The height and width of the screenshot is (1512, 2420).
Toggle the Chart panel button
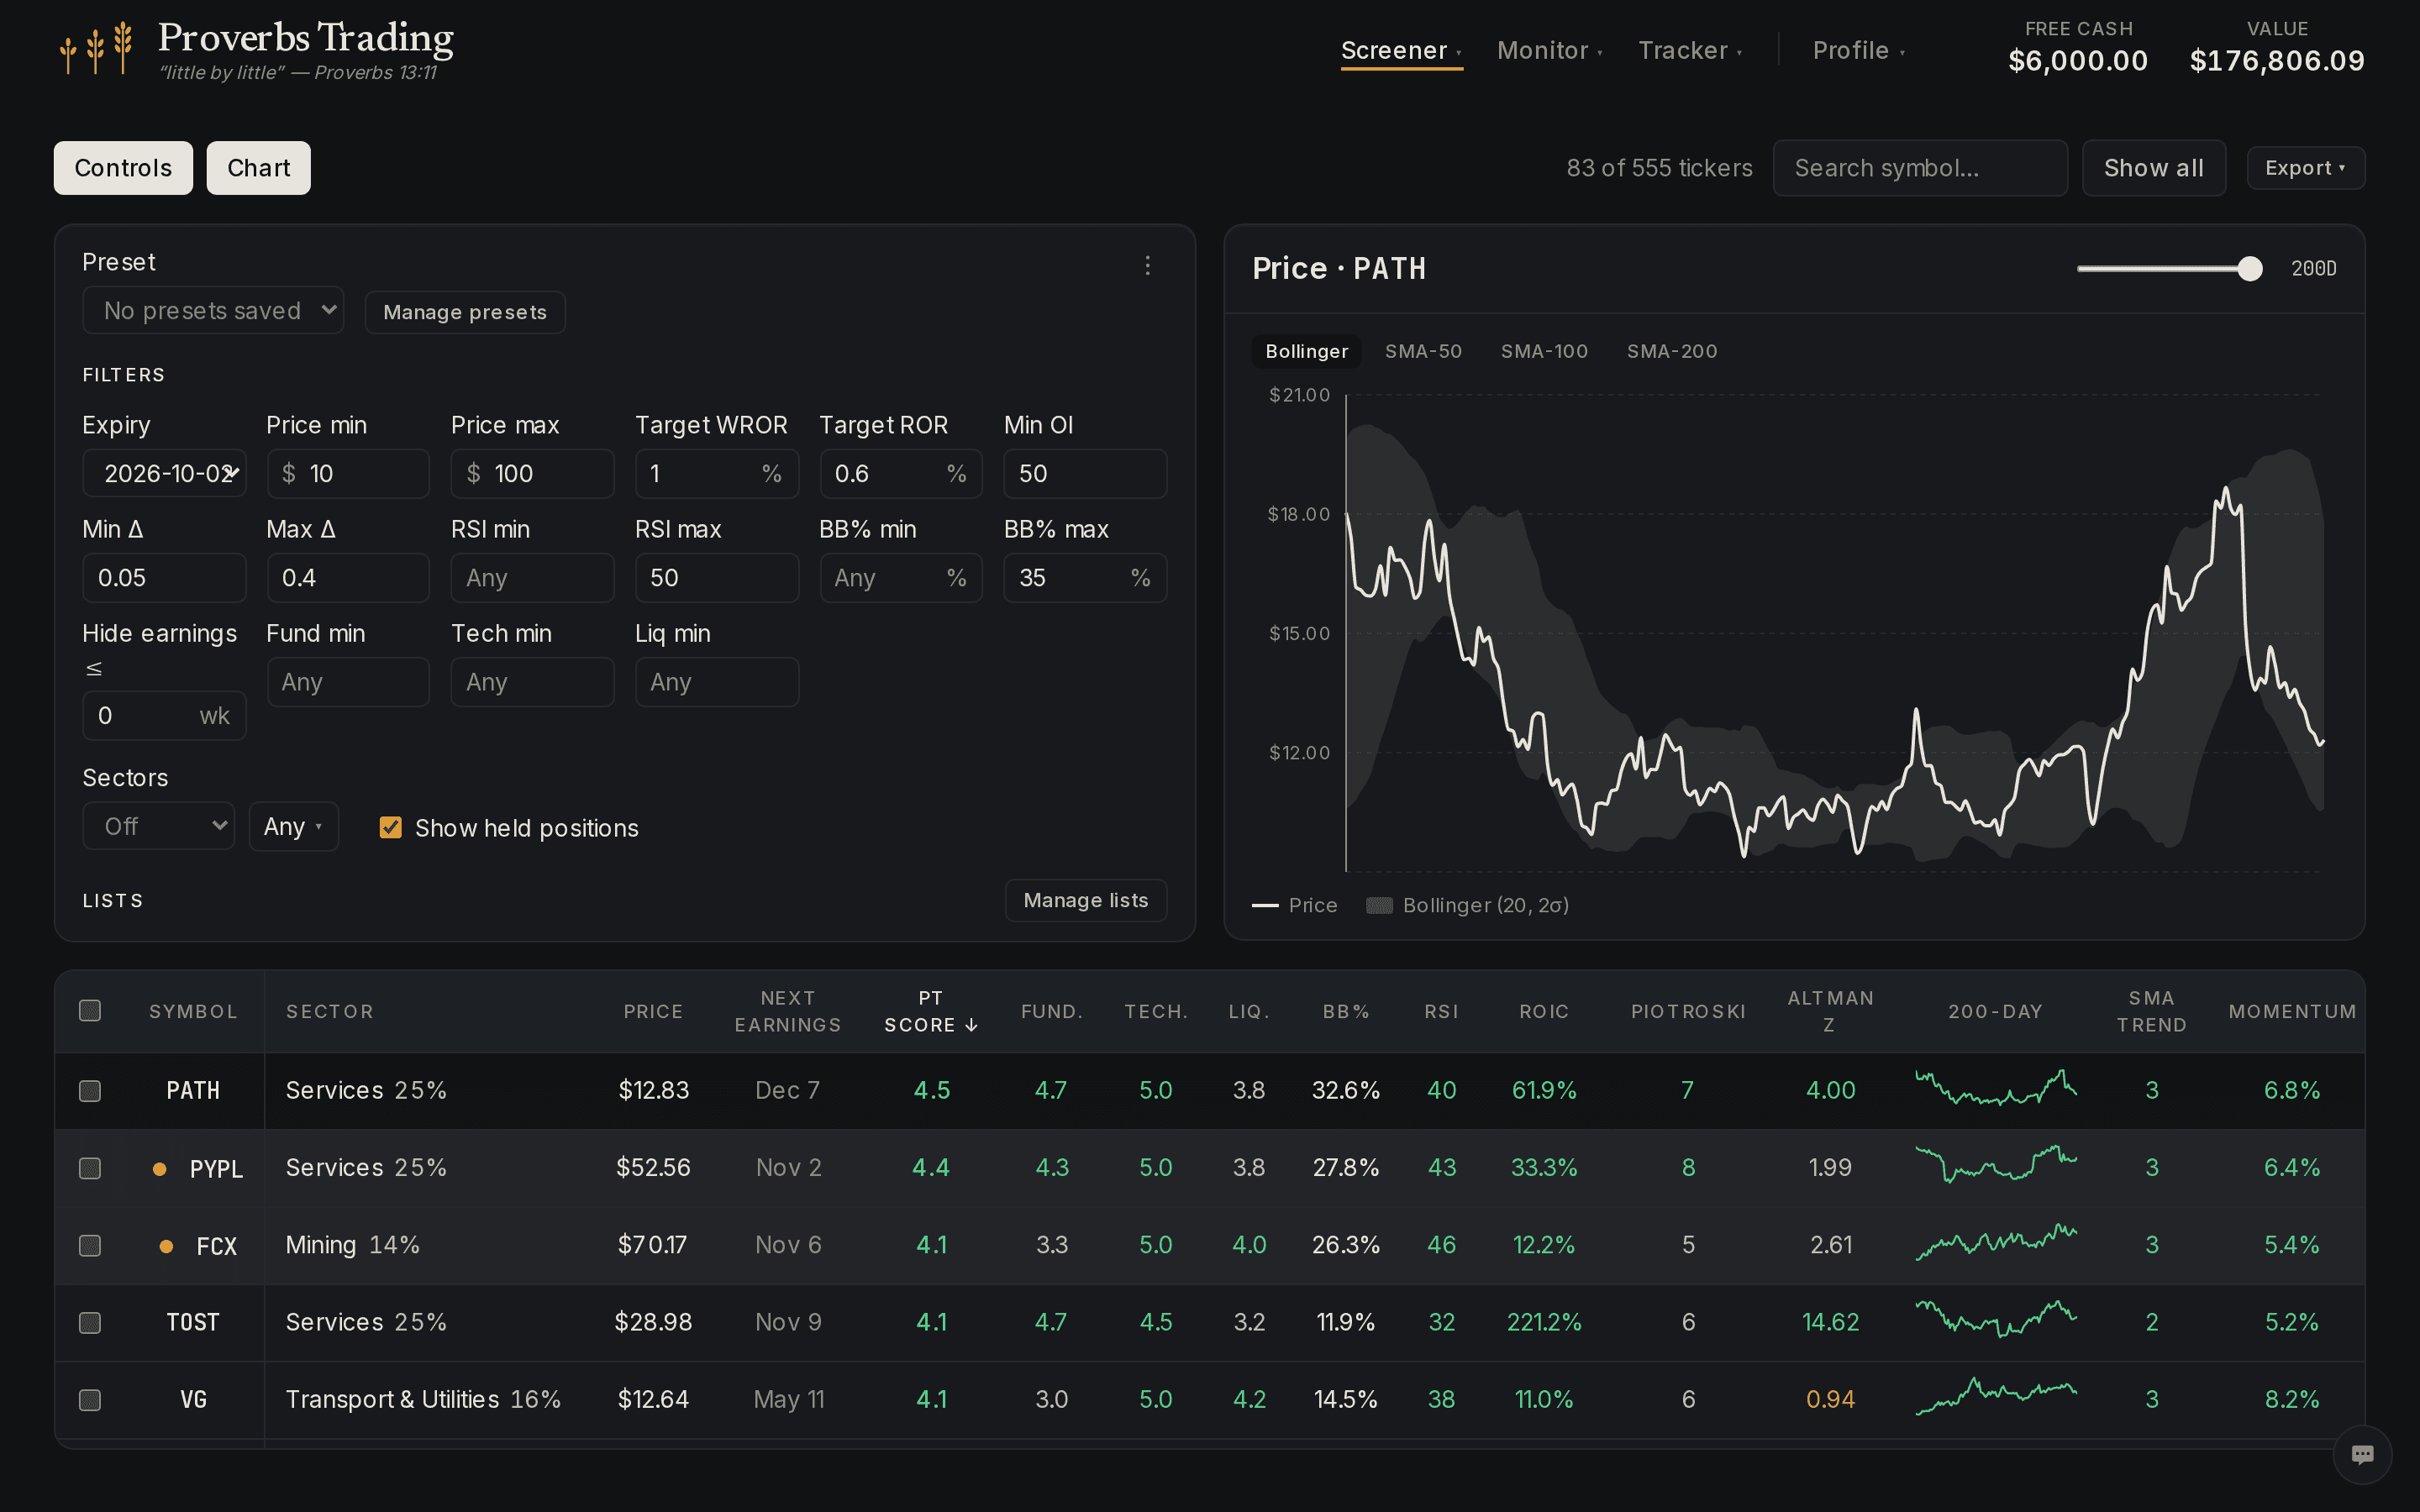click(x=259, y=168)
